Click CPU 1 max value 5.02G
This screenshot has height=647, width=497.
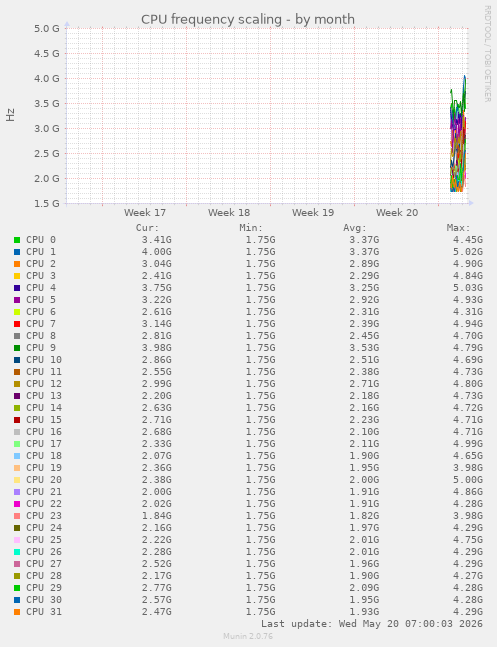(x=468, y=252)
